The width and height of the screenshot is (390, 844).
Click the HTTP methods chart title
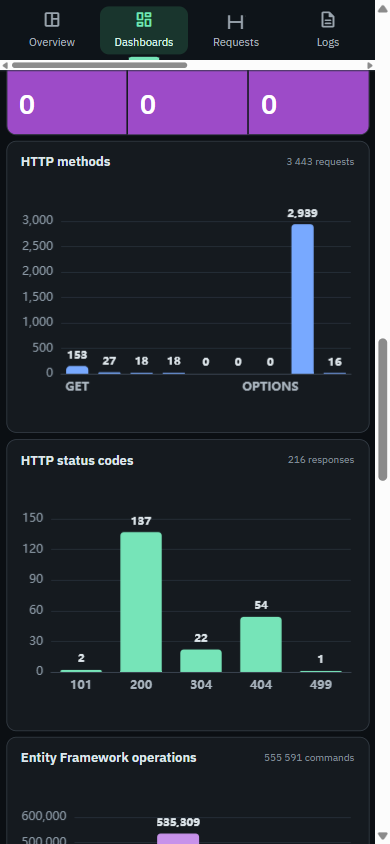click(66, 161)
